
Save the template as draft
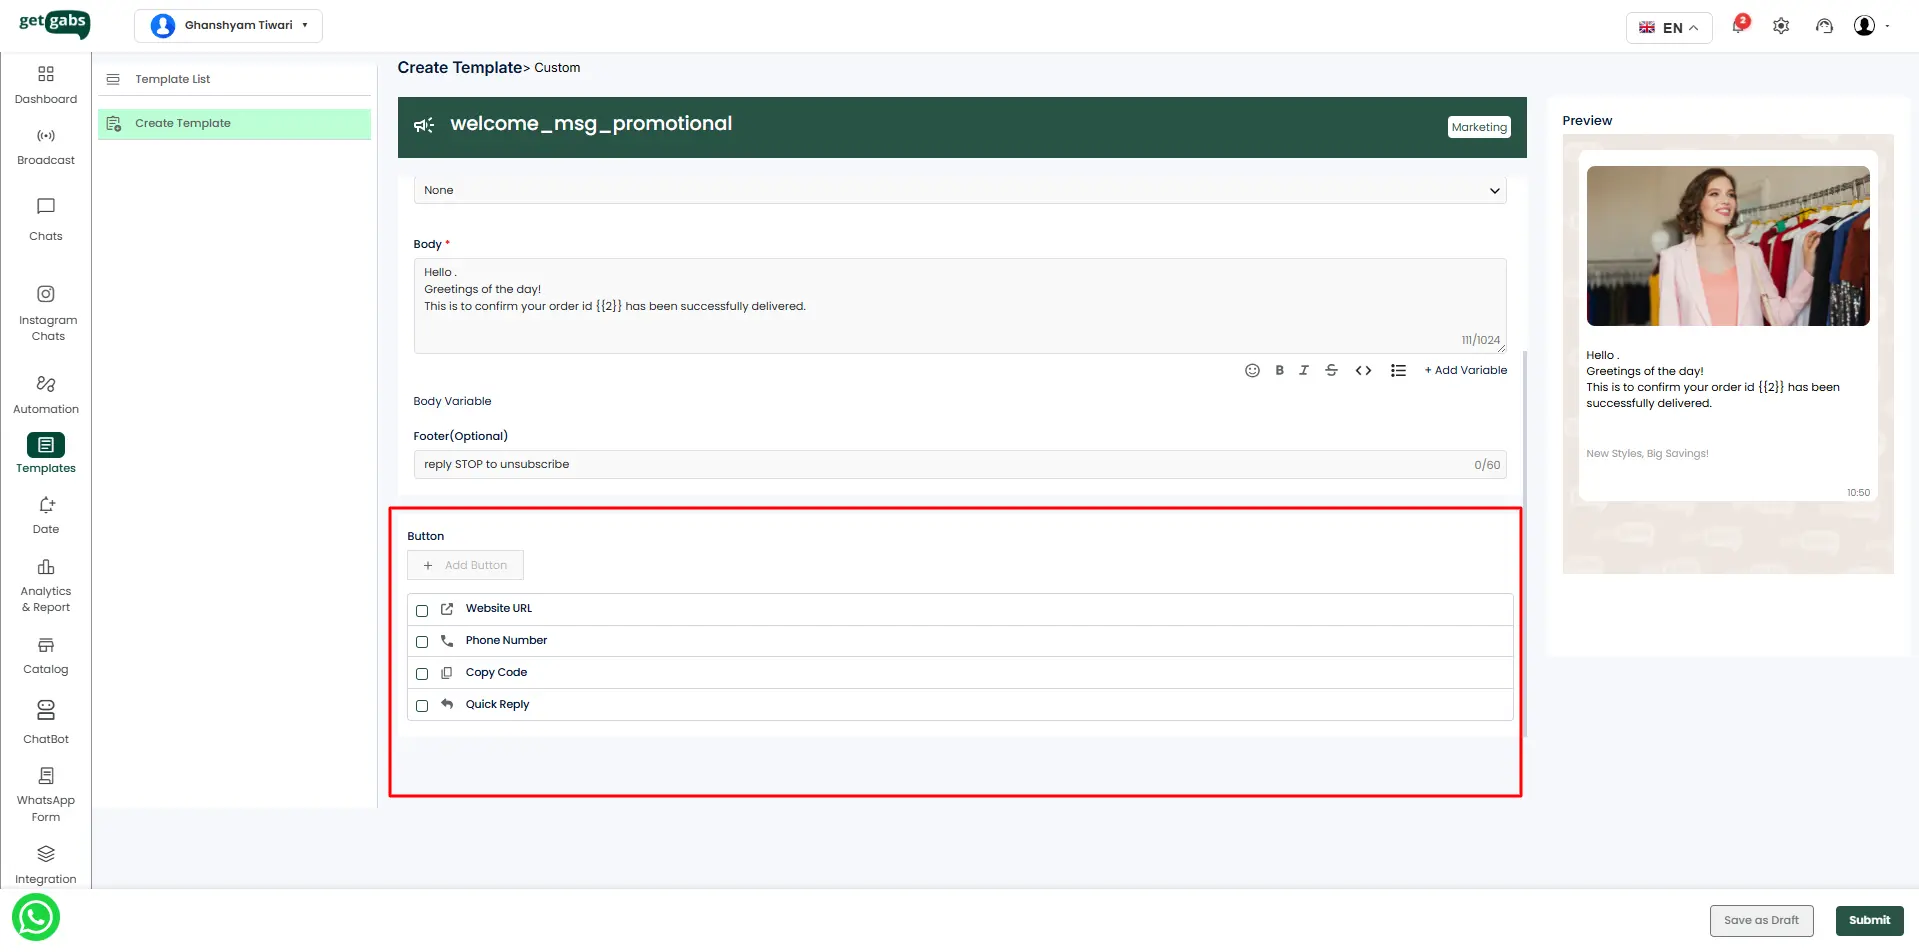1761,920
